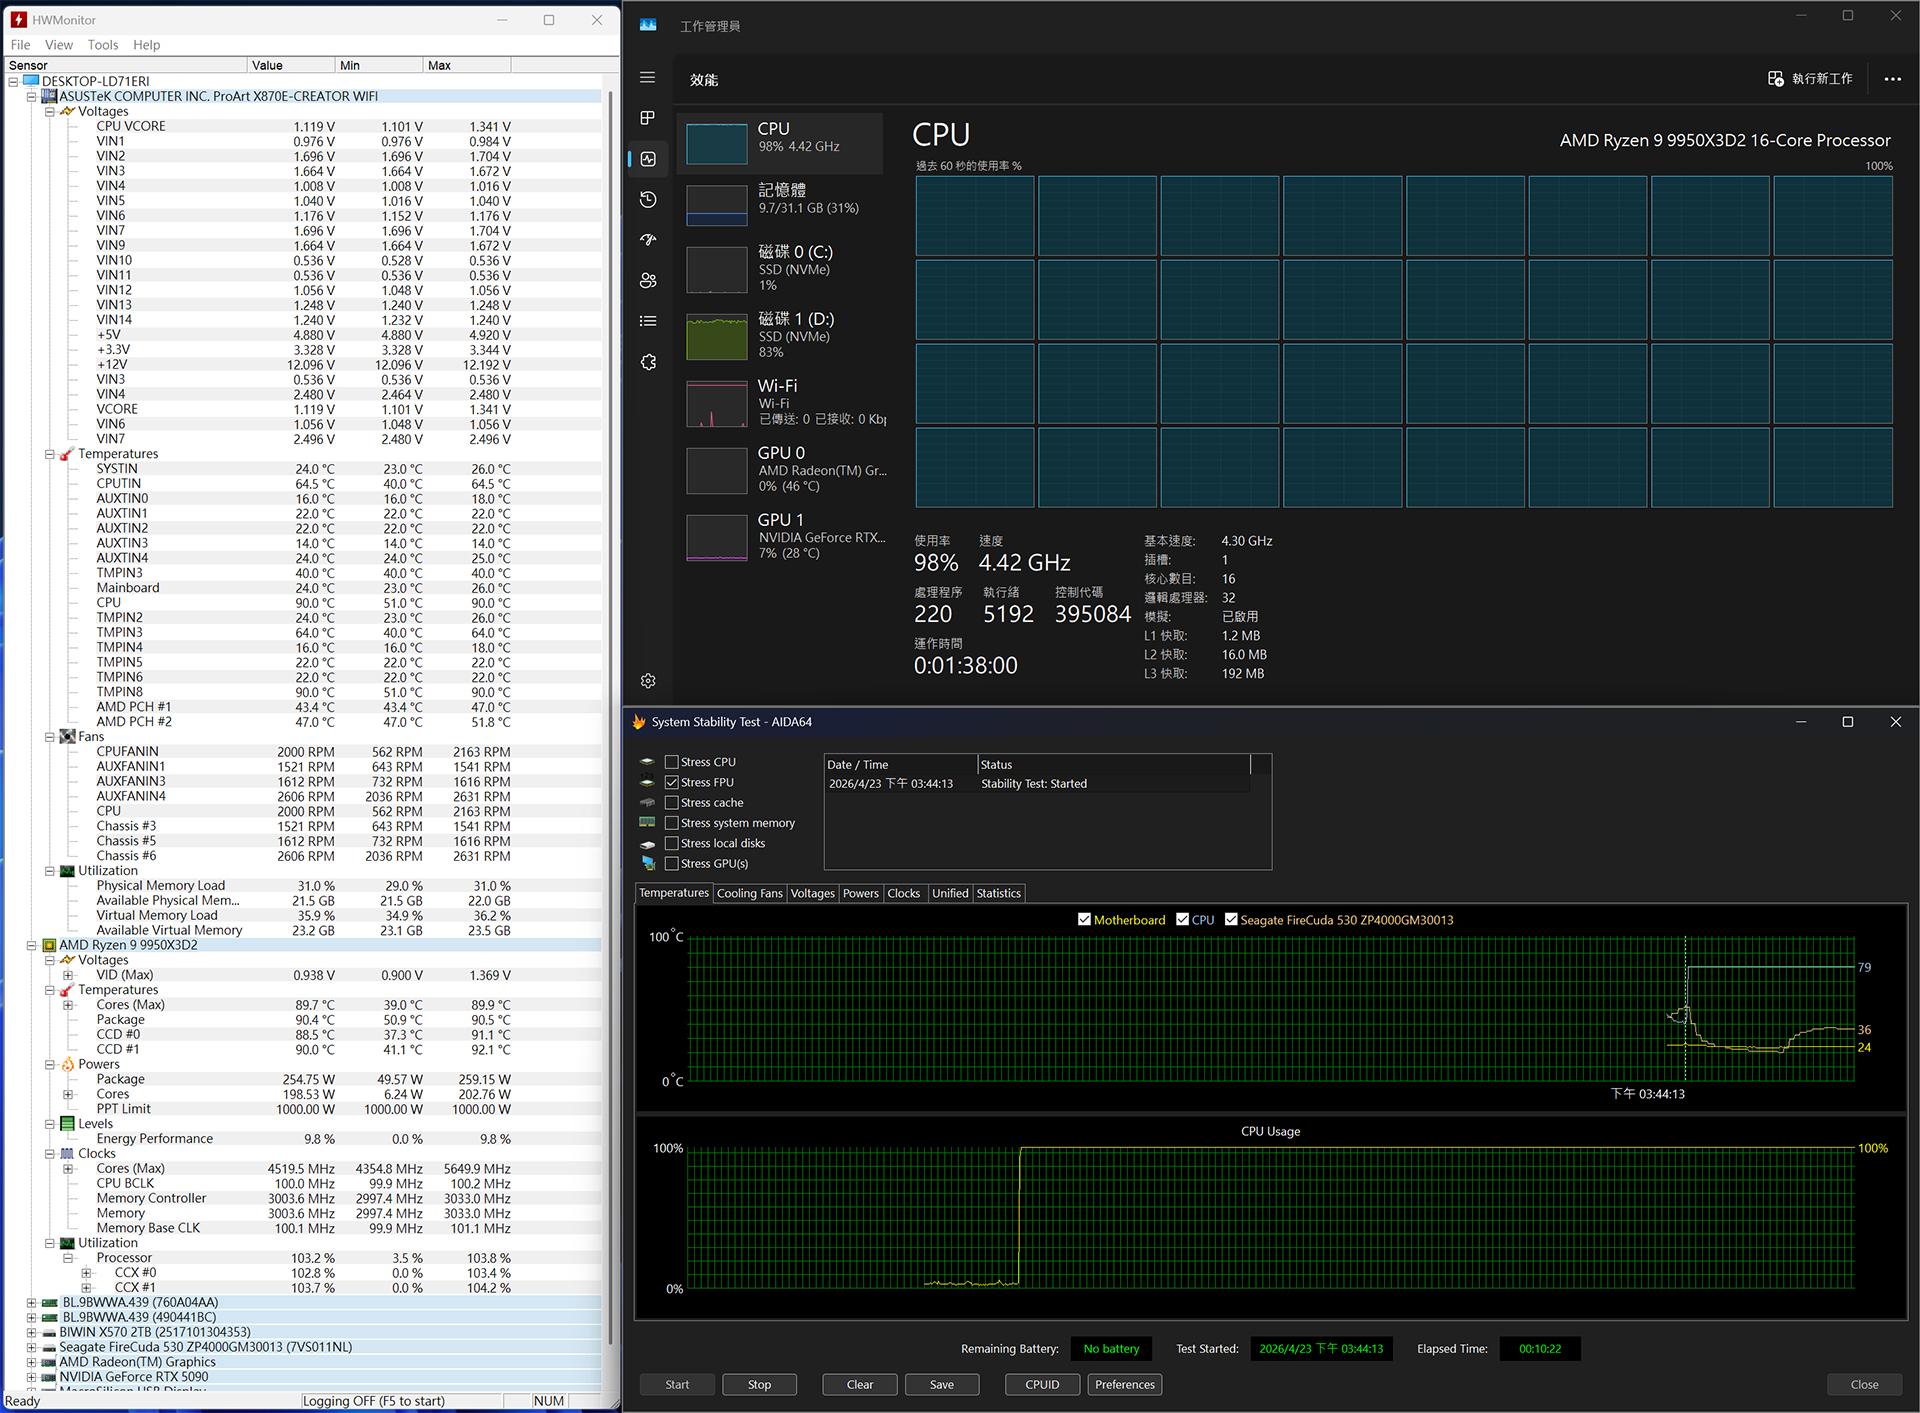Open Task Manager settings gear icon
Screen dimensions: 1920x1413
point(648,681)
